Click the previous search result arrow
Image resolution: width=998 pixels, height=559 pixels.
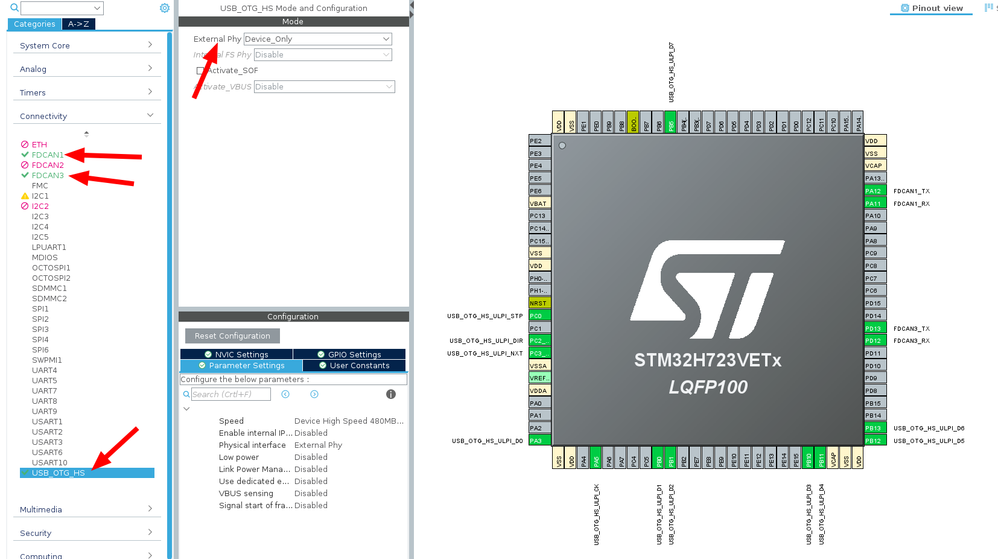pos(285,394)
